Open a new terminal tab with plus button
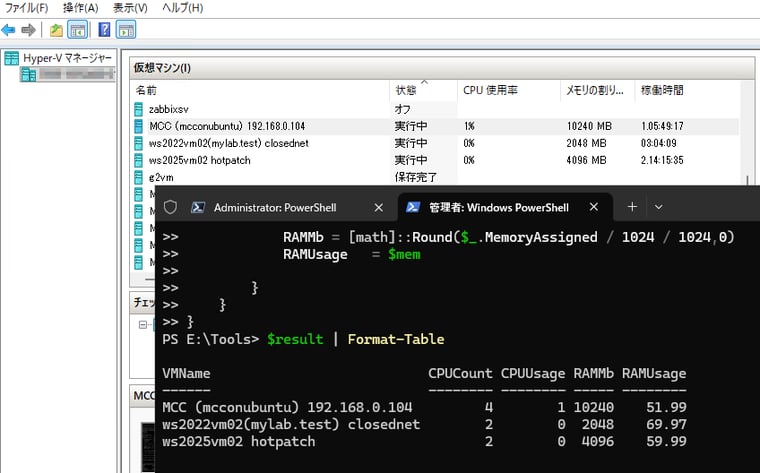This screenshot has height=473, width=760. tap(632, 207)
